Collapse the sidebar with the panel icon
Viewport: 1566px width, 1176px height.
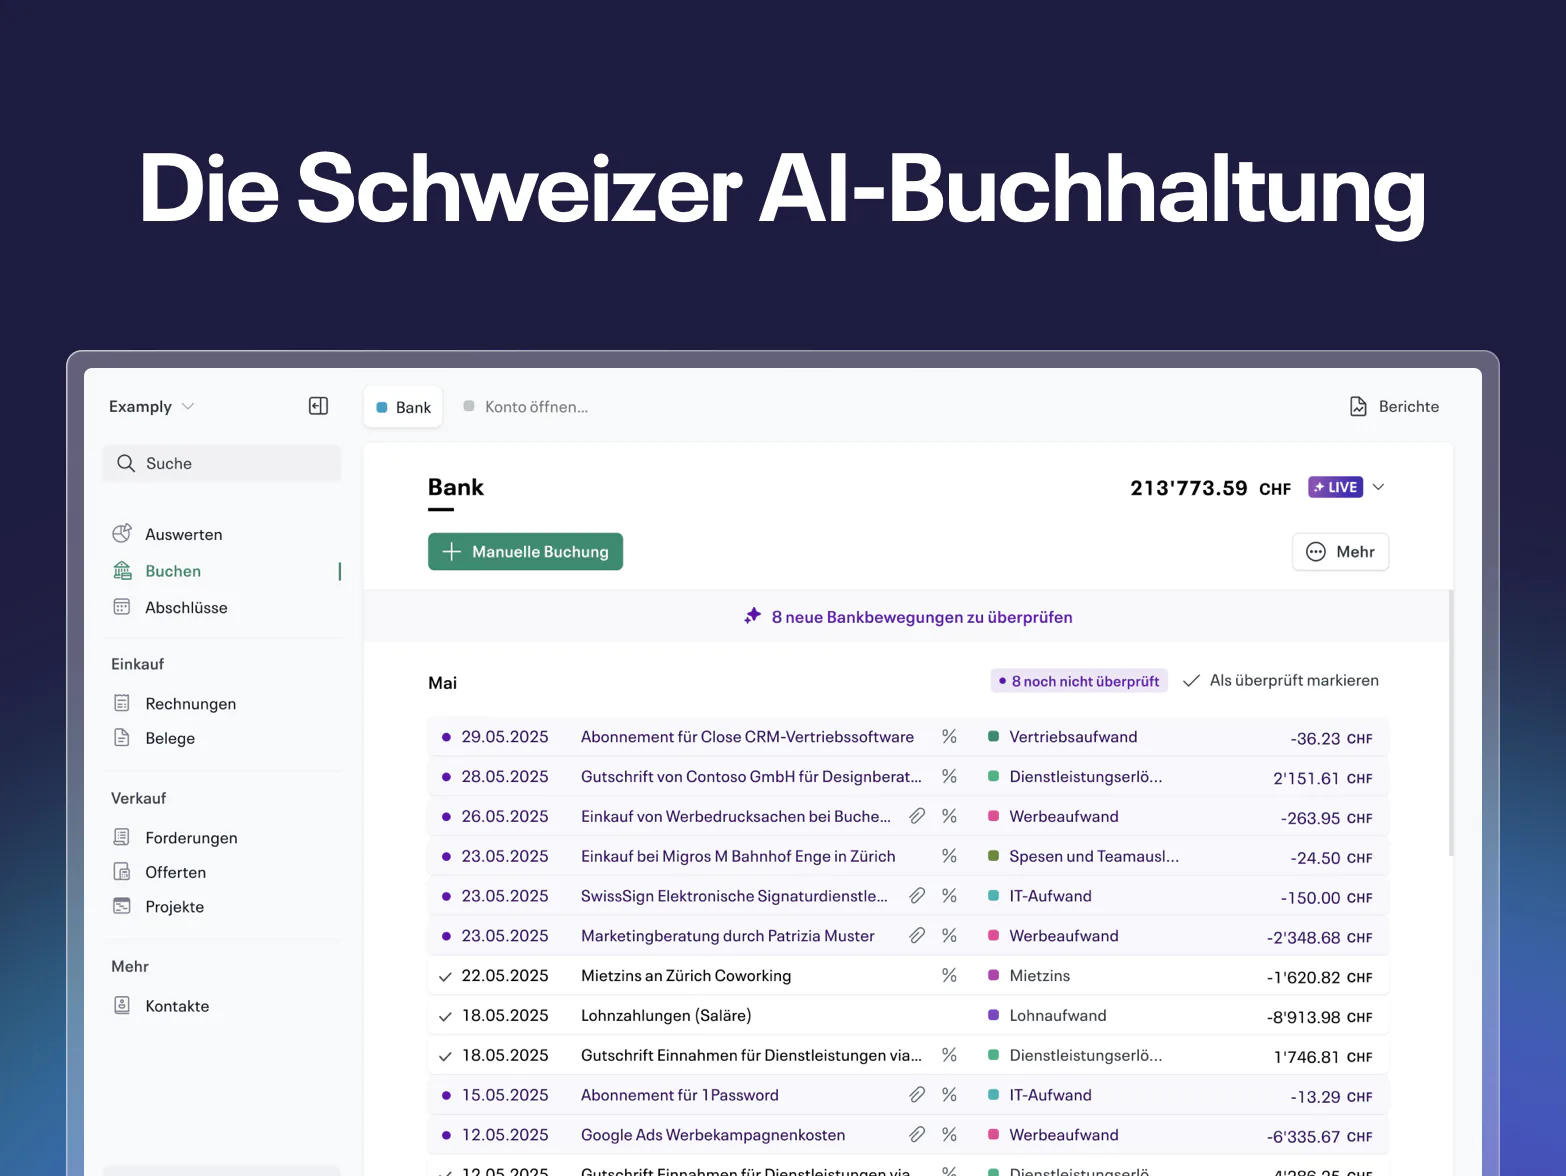[x=318, y=406]
